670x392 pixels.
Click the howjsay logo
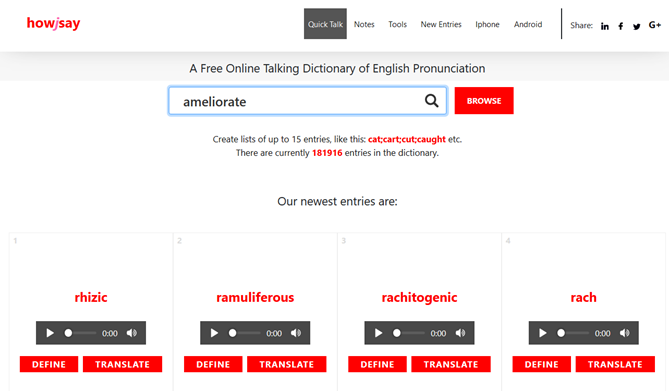pyautogui.click(x=53, y=24)
